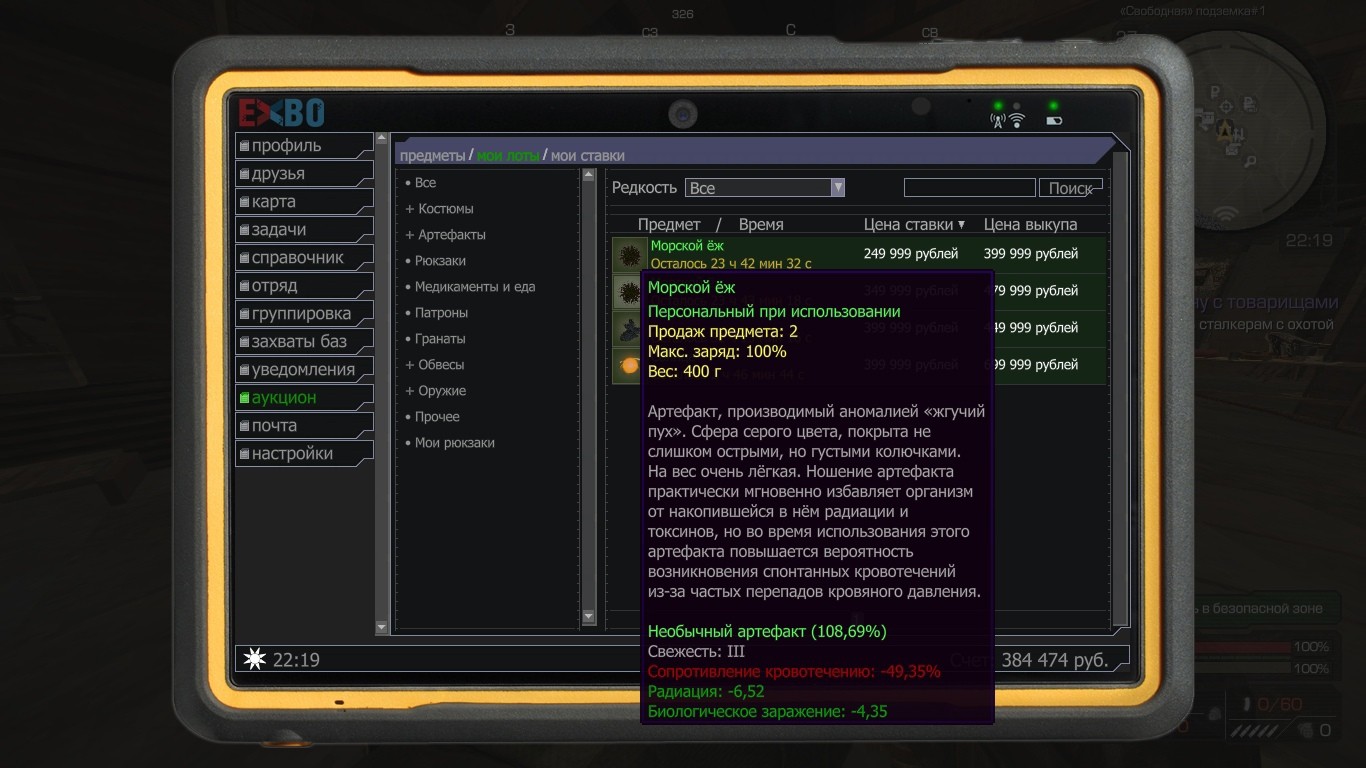Image resolution: width=1366 pixels, height=768 pixels.
Task: Switch to the предметы tab
Action: pos(432,155)
